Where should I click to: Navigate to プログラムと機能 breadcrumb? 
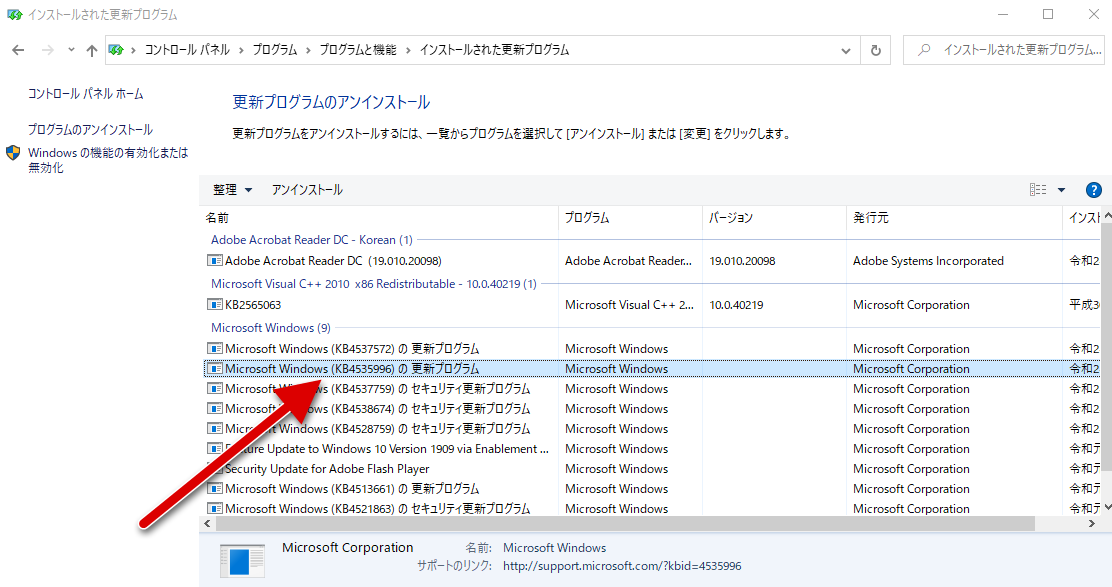coord(358,50)
